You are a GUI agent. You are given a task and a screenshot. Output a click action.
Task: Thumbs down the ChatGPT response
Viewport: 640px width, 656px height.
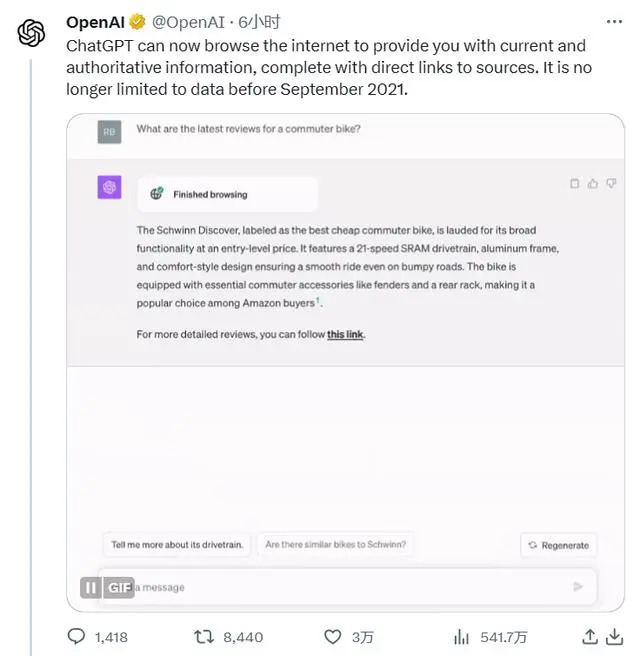pos(610,183)
